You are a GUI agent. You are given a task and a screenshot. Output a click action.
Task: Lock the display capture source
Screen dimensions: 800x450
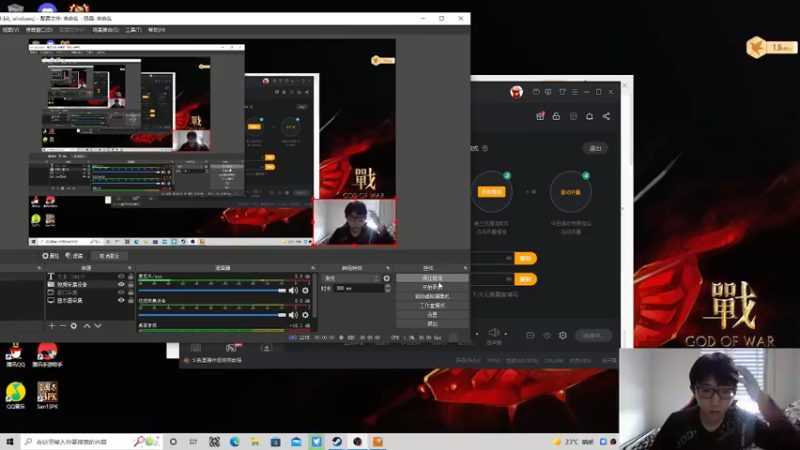131,301
